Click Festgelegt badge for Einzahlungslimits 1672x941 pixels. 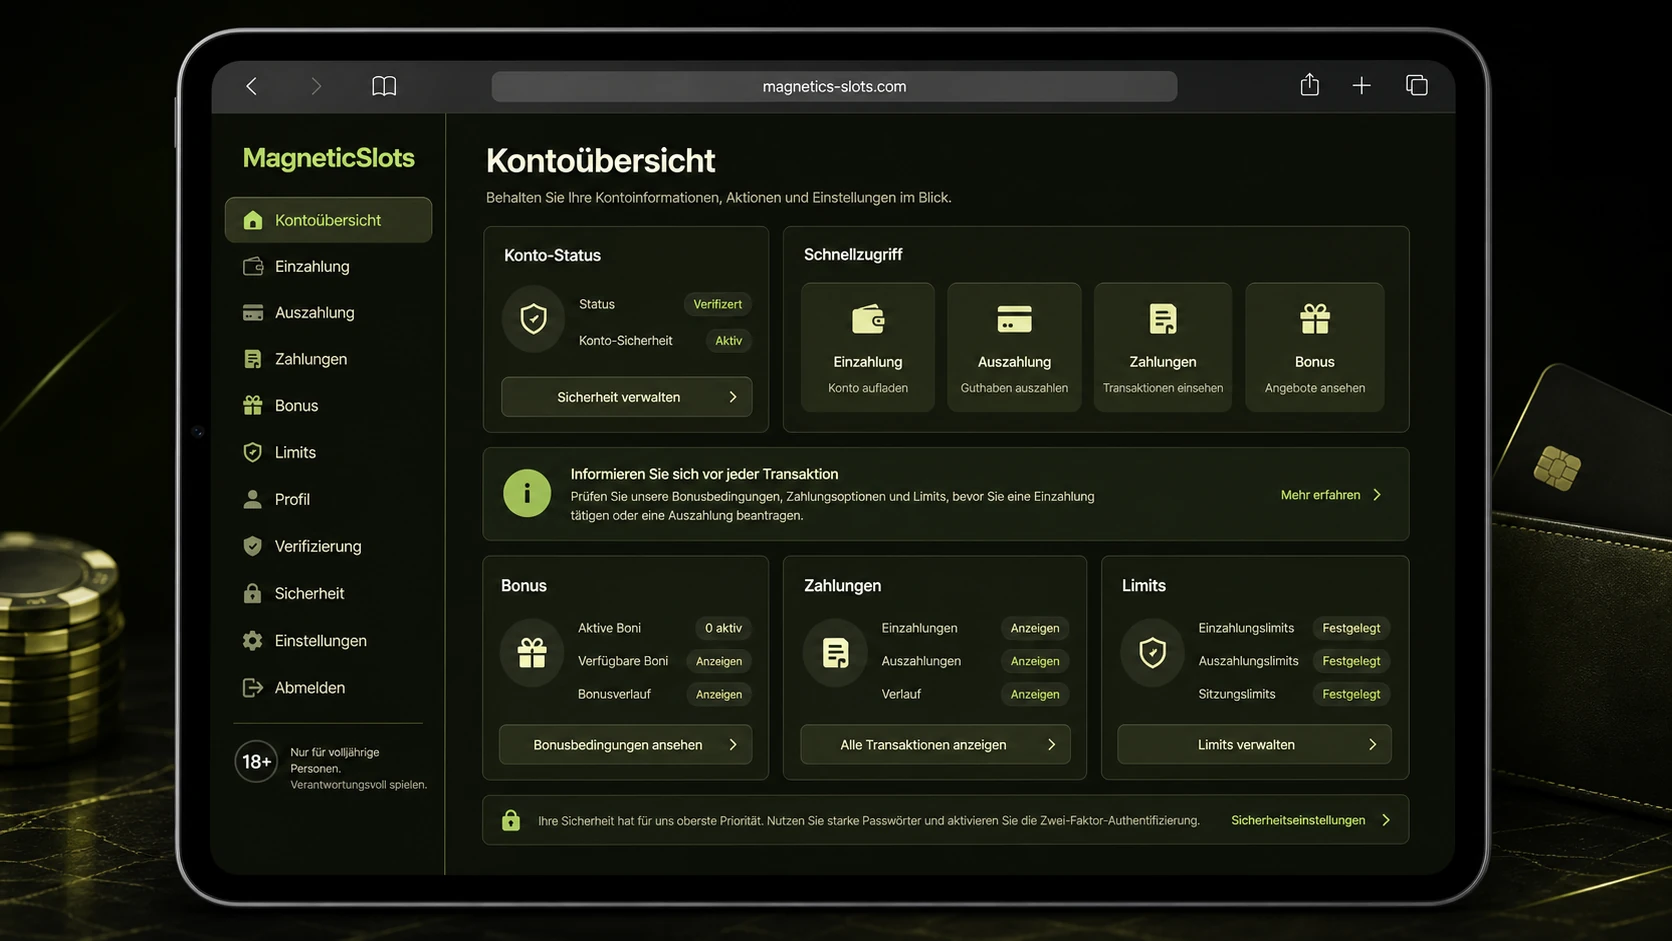(x=1351, y=628)
